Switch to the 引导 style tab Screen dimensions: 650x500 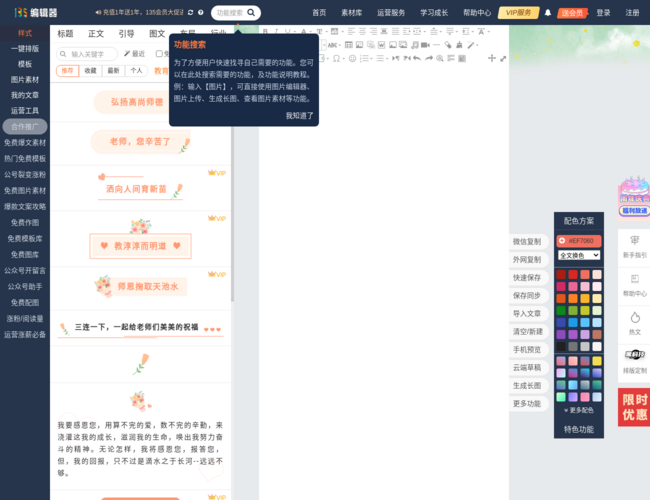[x=126, y=34]
